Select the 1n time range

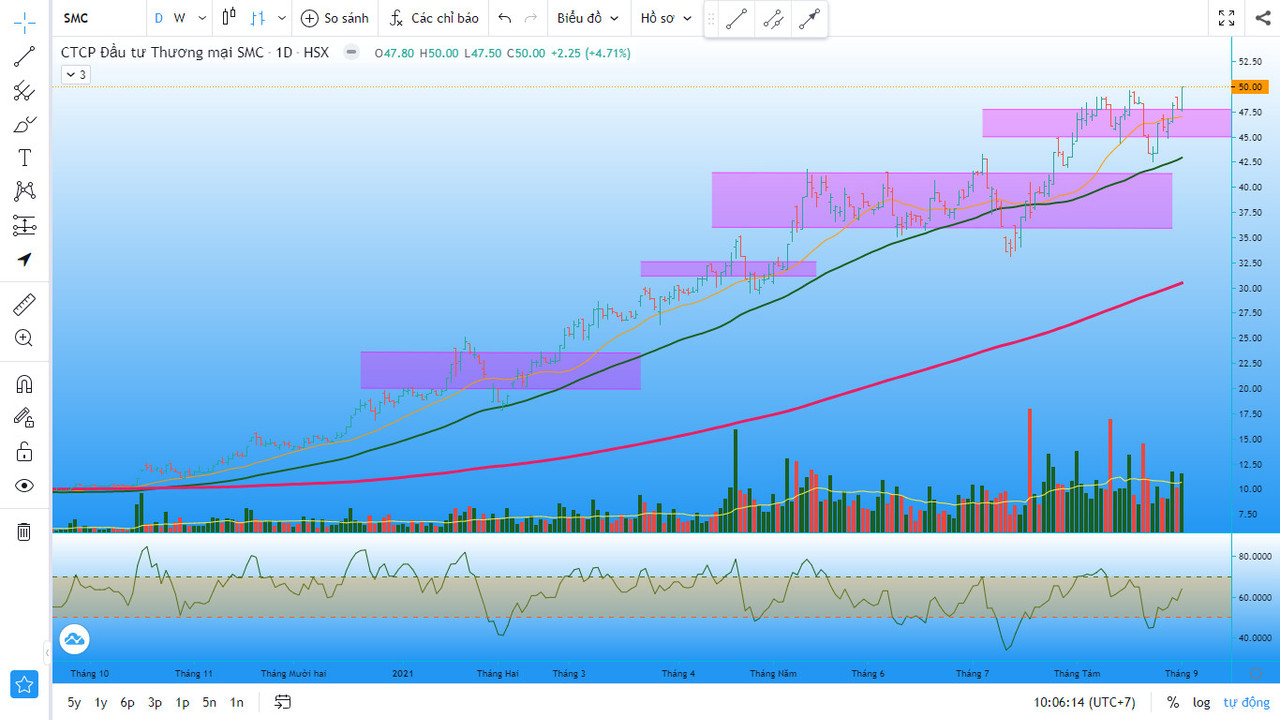tap(236, 702)
